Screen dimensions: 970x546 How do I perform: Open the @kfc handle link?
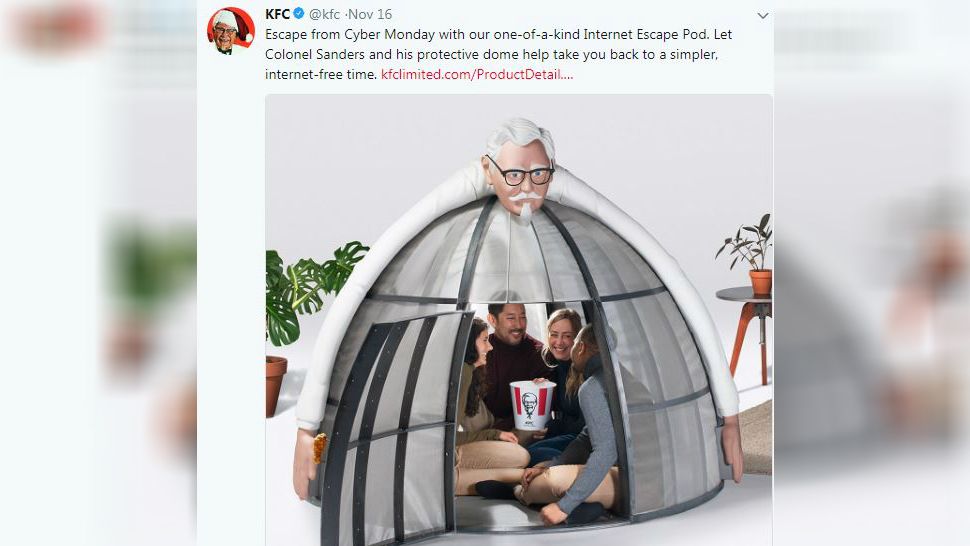(324, 14)
